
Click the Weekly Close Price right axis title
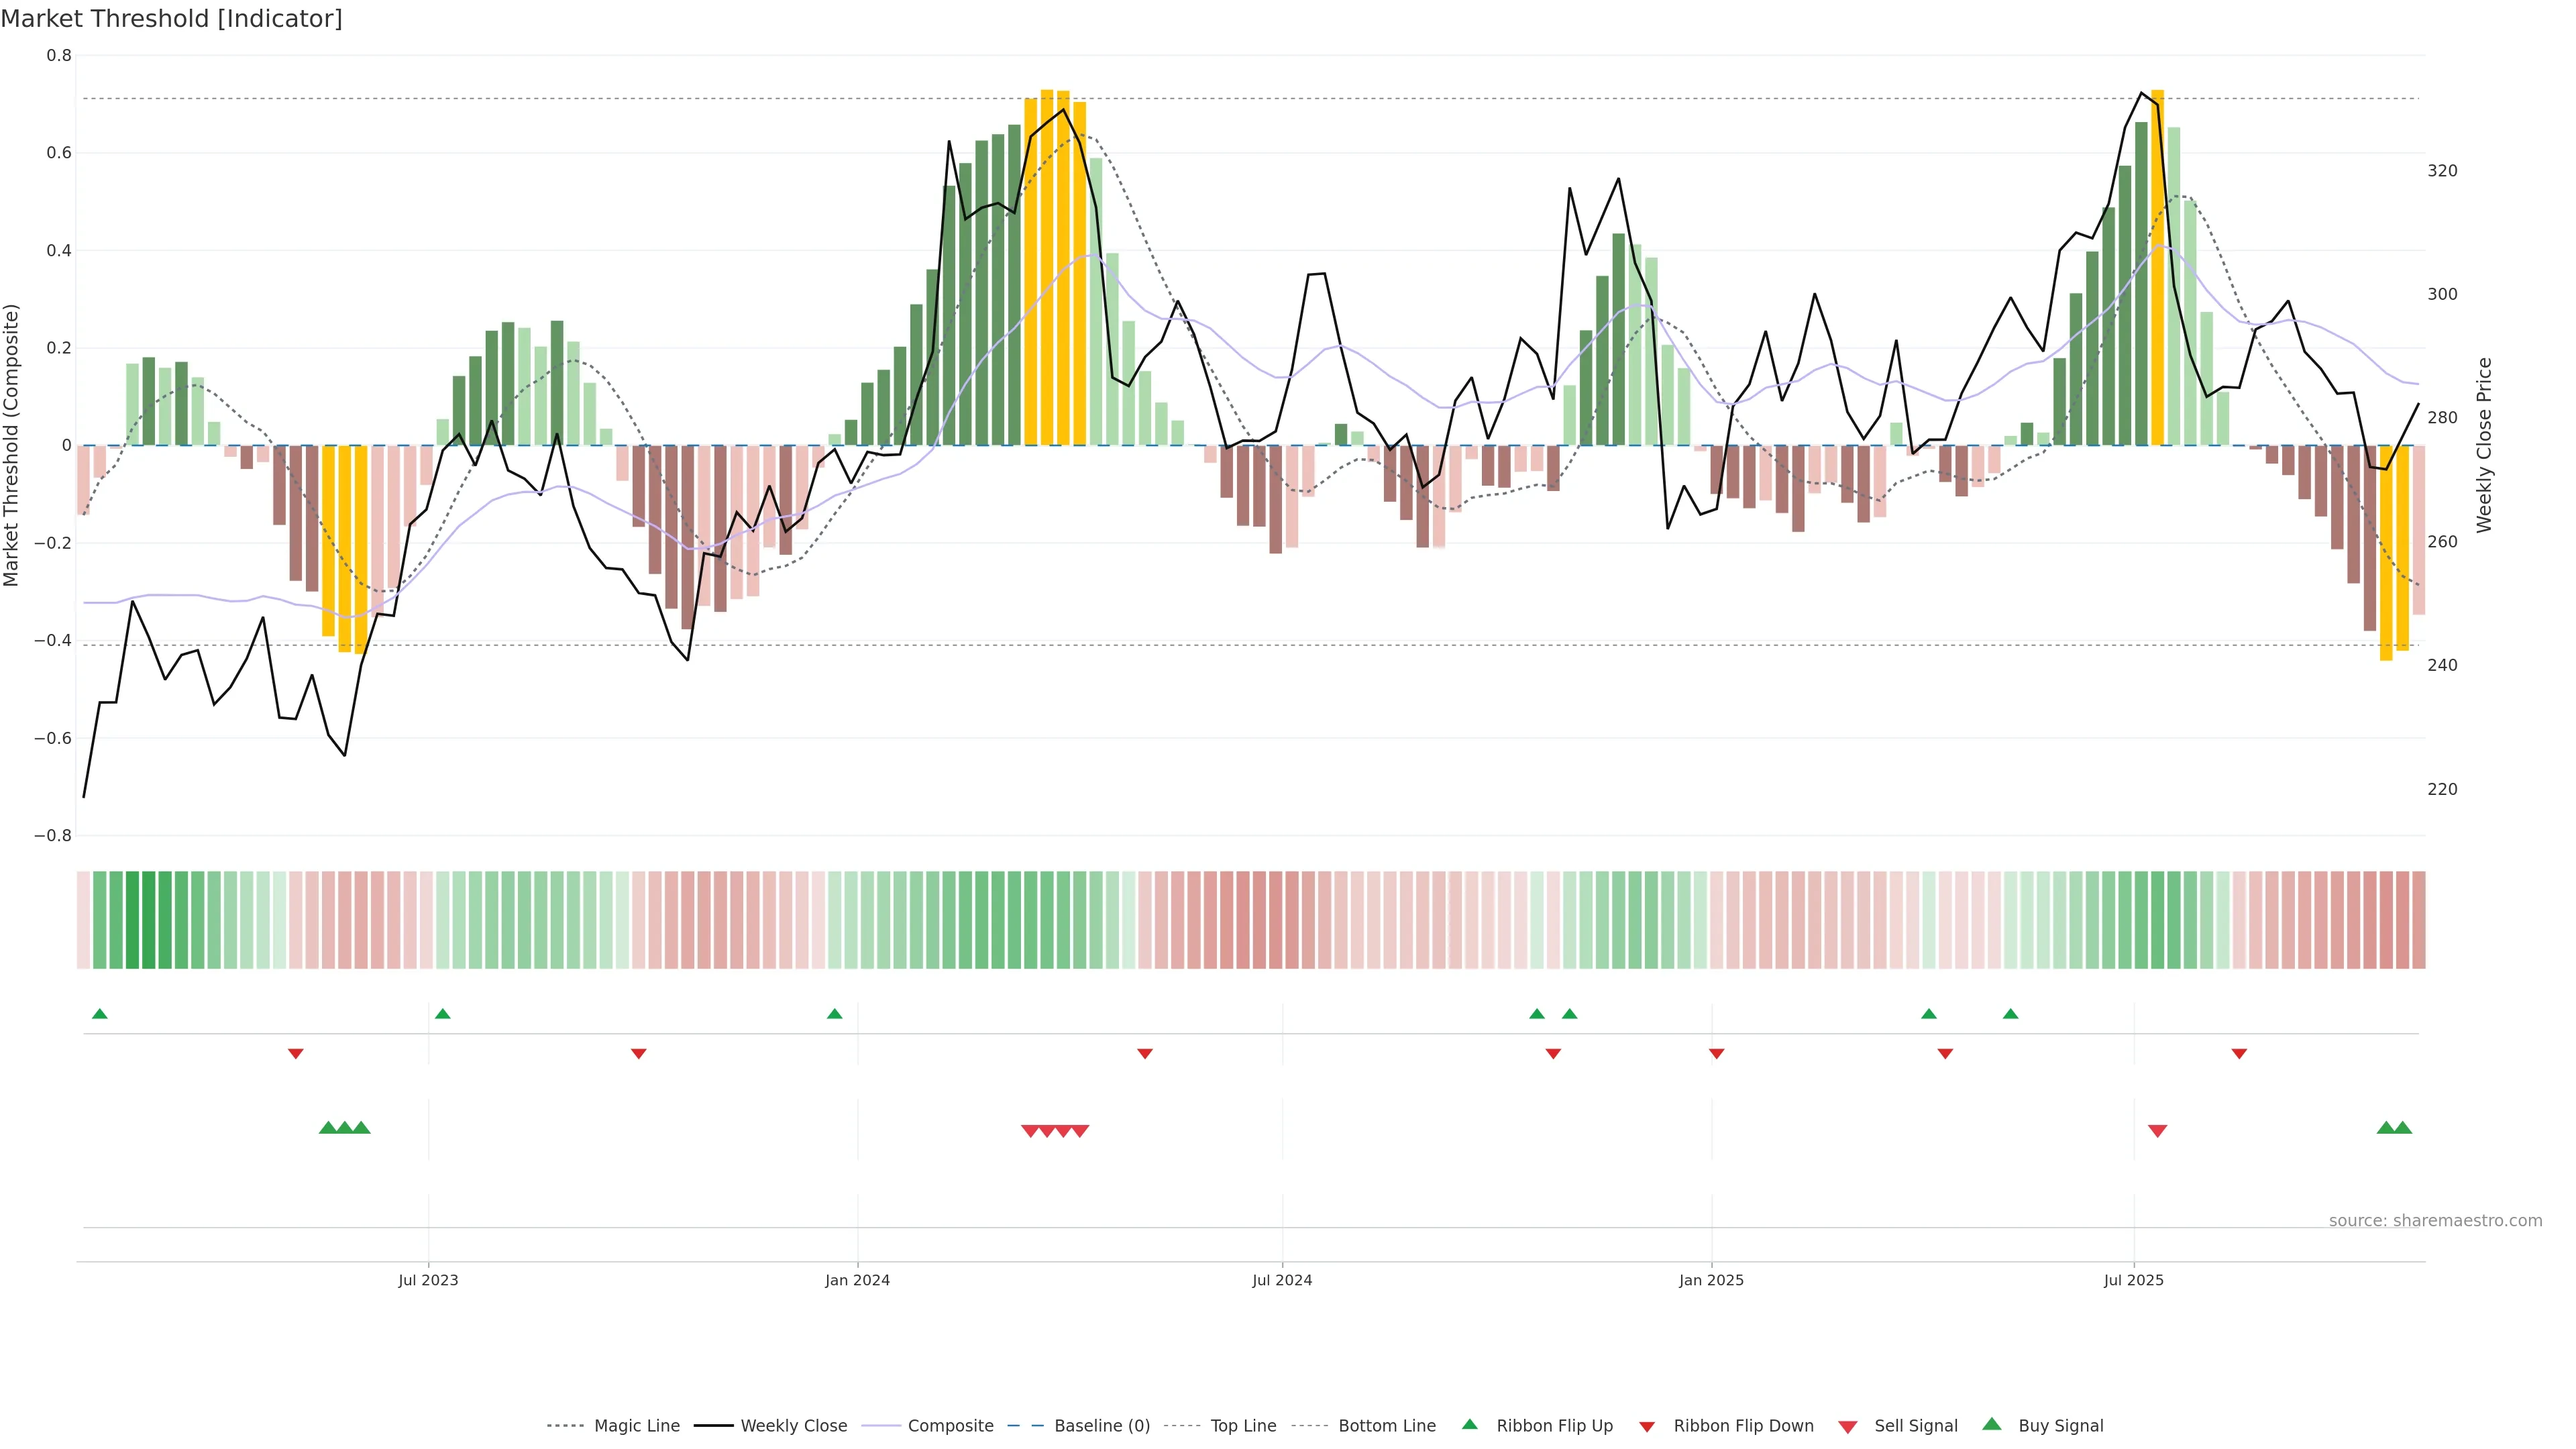(x=2484, y=445)
